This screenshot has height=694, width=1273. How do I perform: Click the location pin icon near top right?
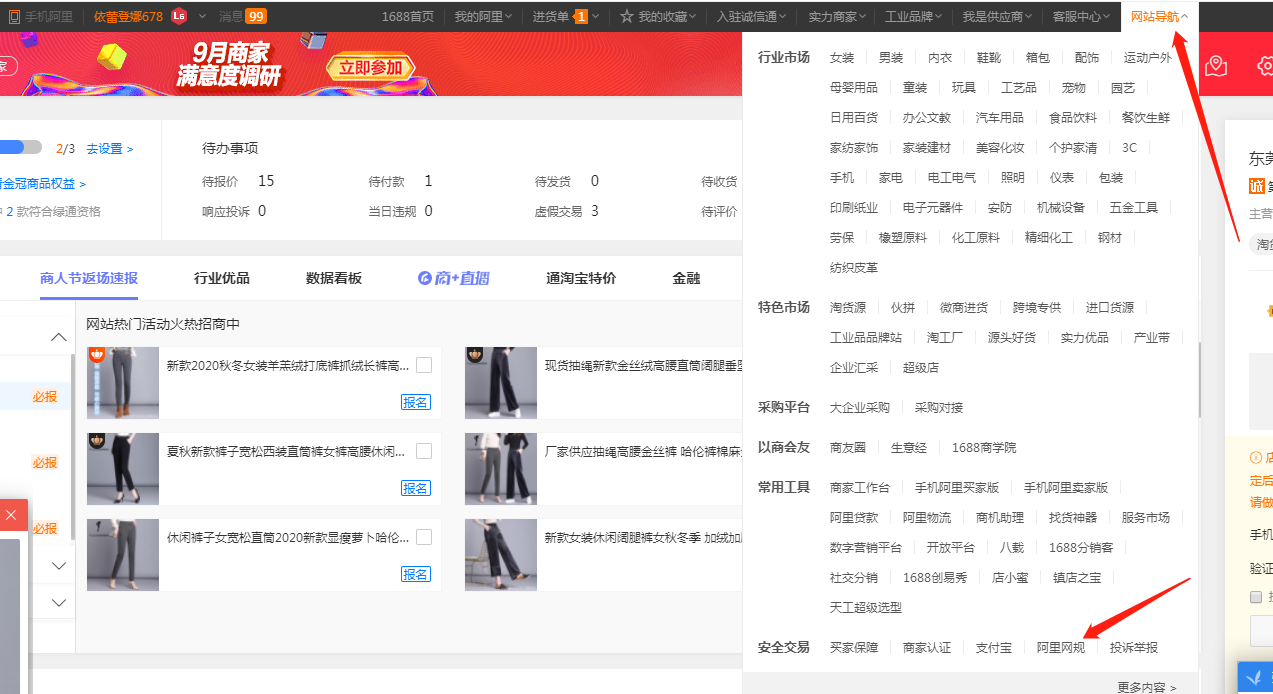(x=1215, y=65)
